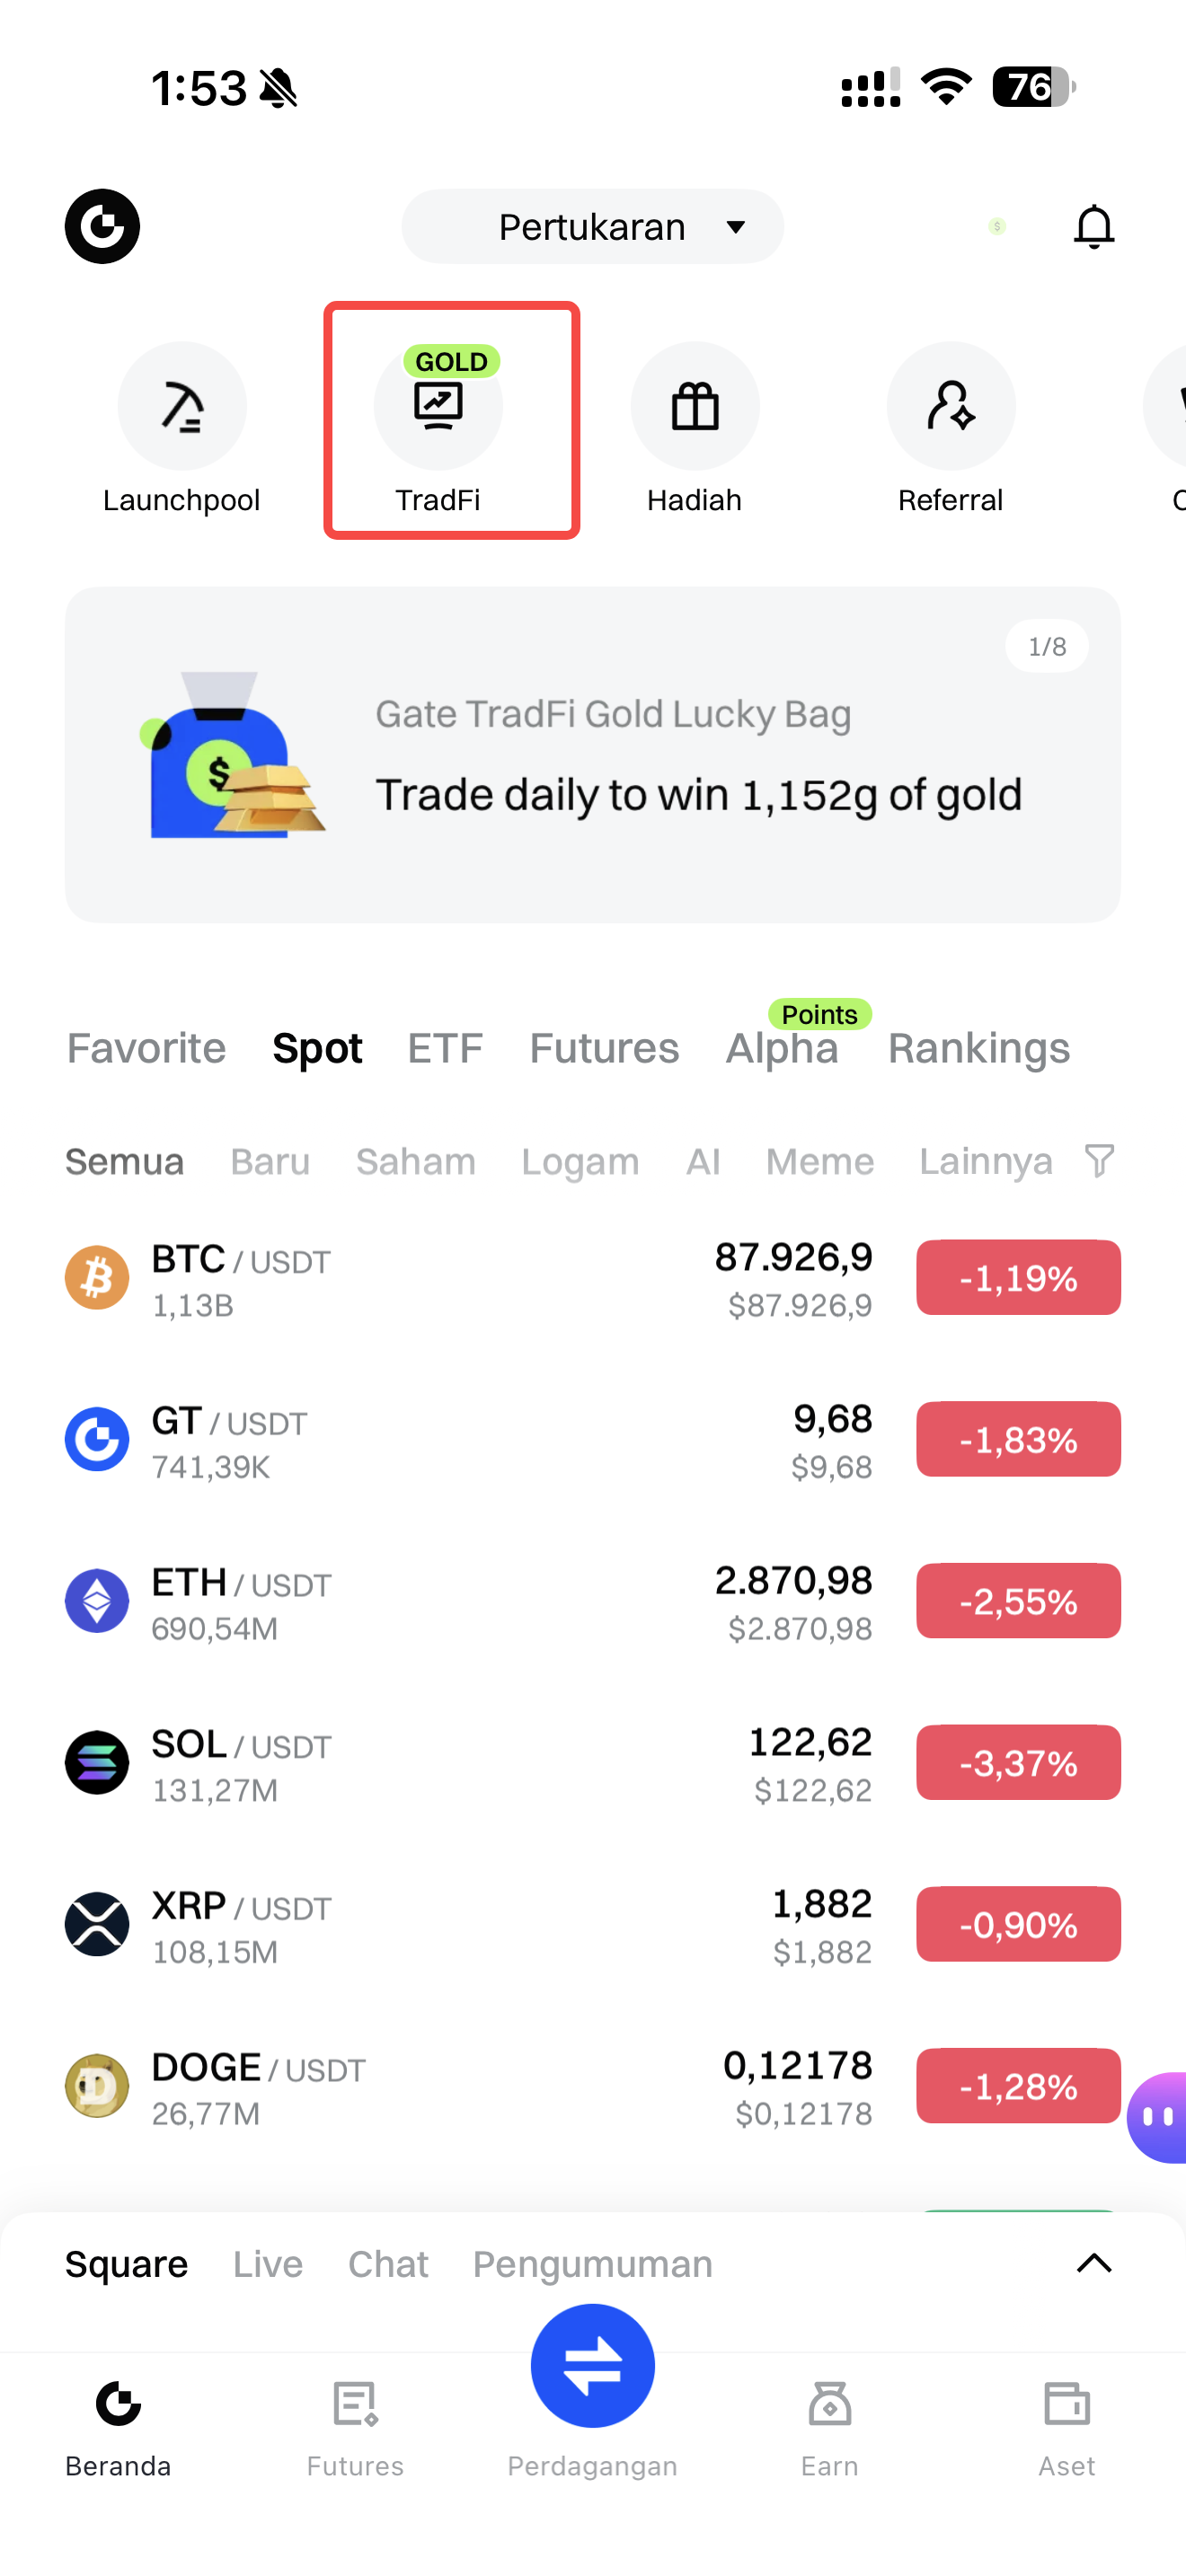
Task: Open the Launchpool shortcut icon
Action: coord(181,407)
